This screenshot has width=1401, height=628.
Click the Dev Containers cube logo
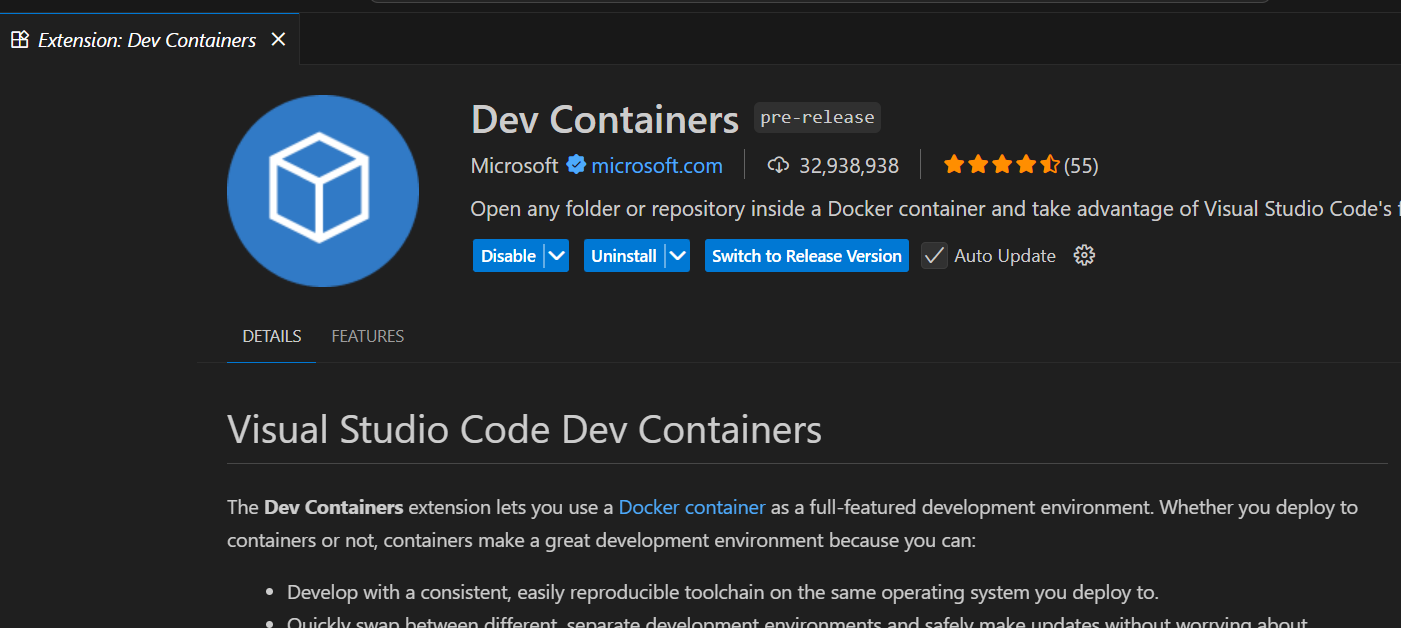pos(322,190)
